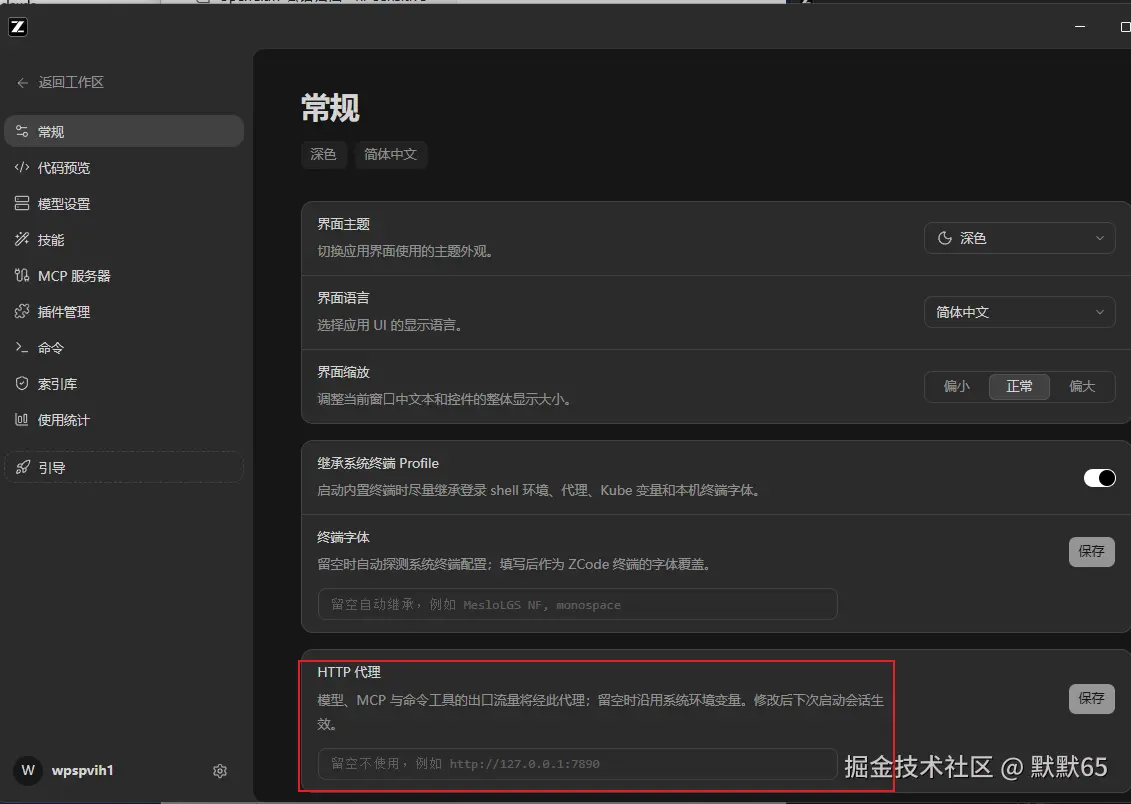This screenshot has height=804, width=1131.
Task: Click description 选择应用 UI 的显示语言
Action: tap(390, 325)
